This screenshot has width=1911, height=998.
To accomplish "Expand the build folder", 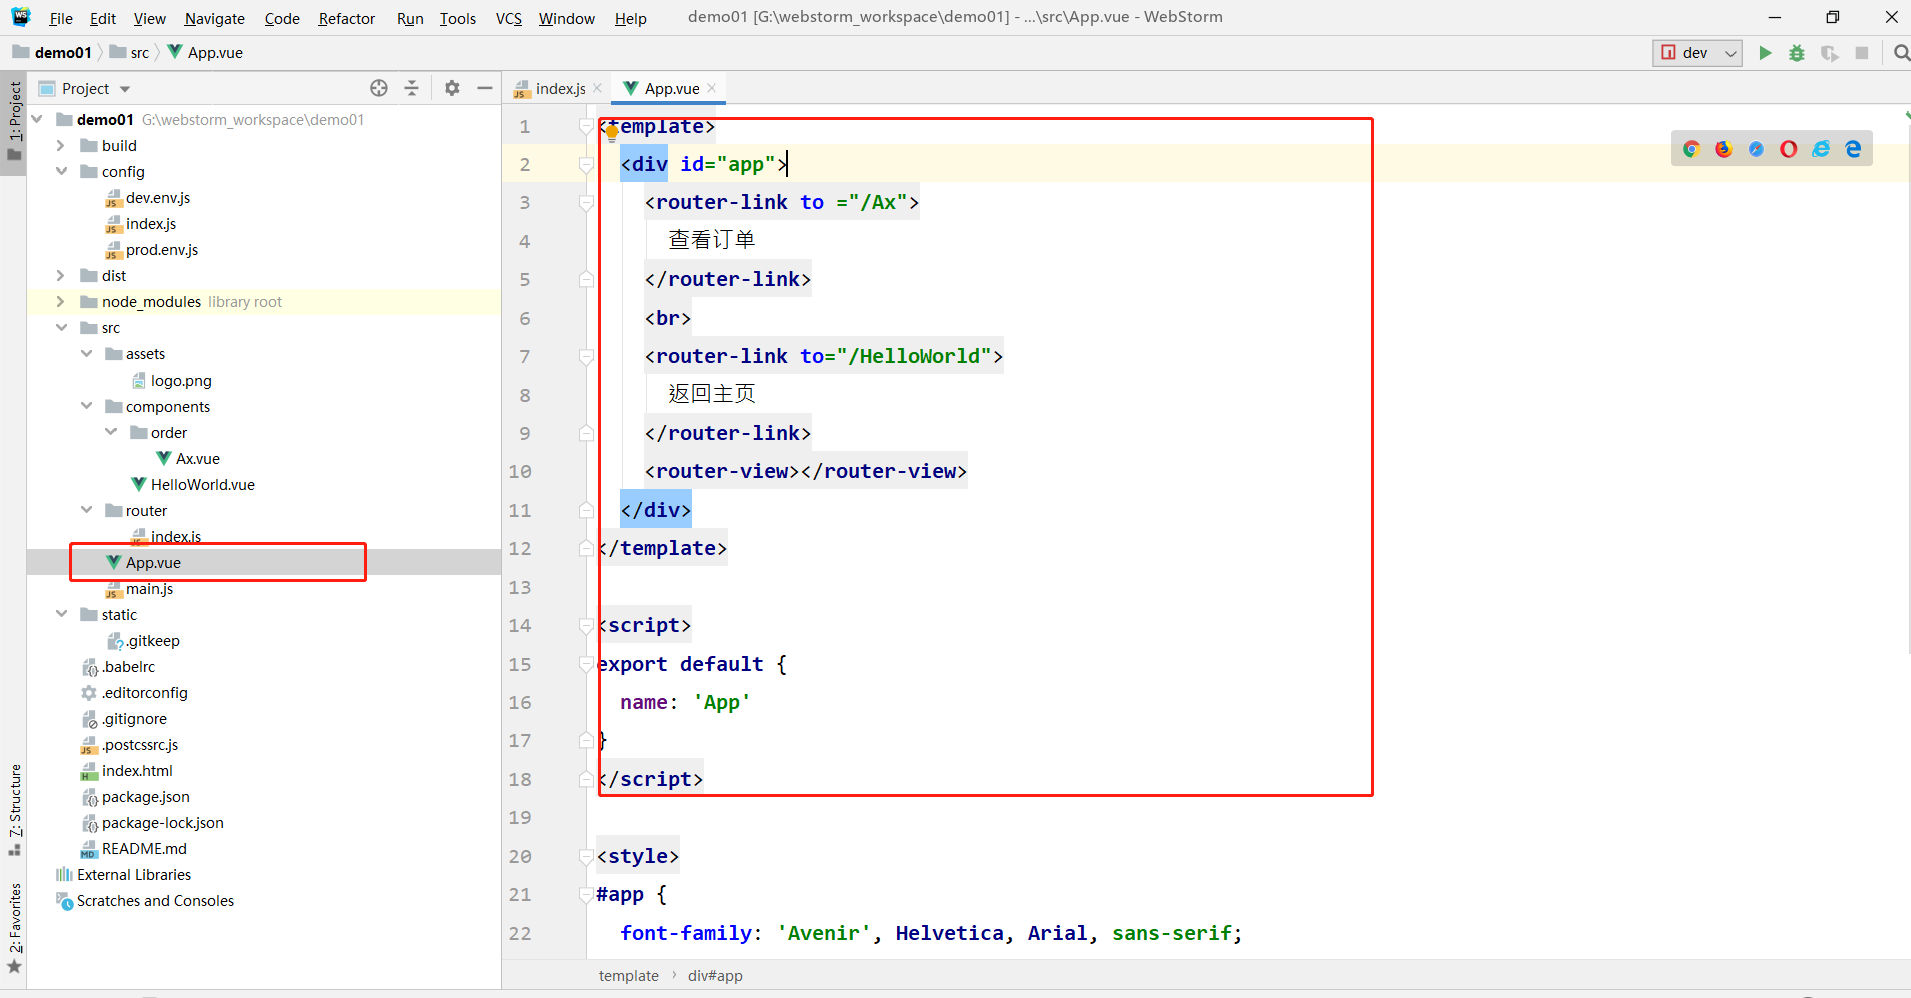I will (61, 145).
